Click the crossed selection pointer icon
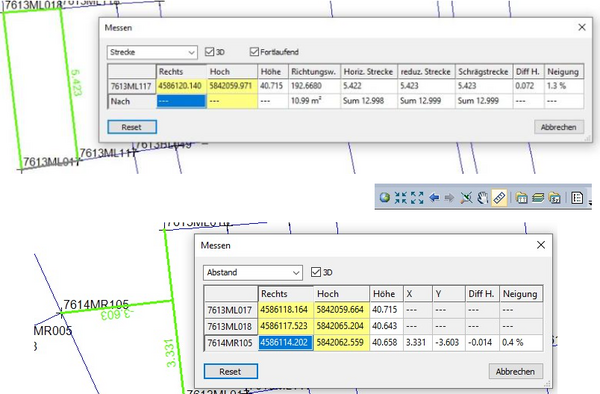The image size is (600, 394). (466, 197)
